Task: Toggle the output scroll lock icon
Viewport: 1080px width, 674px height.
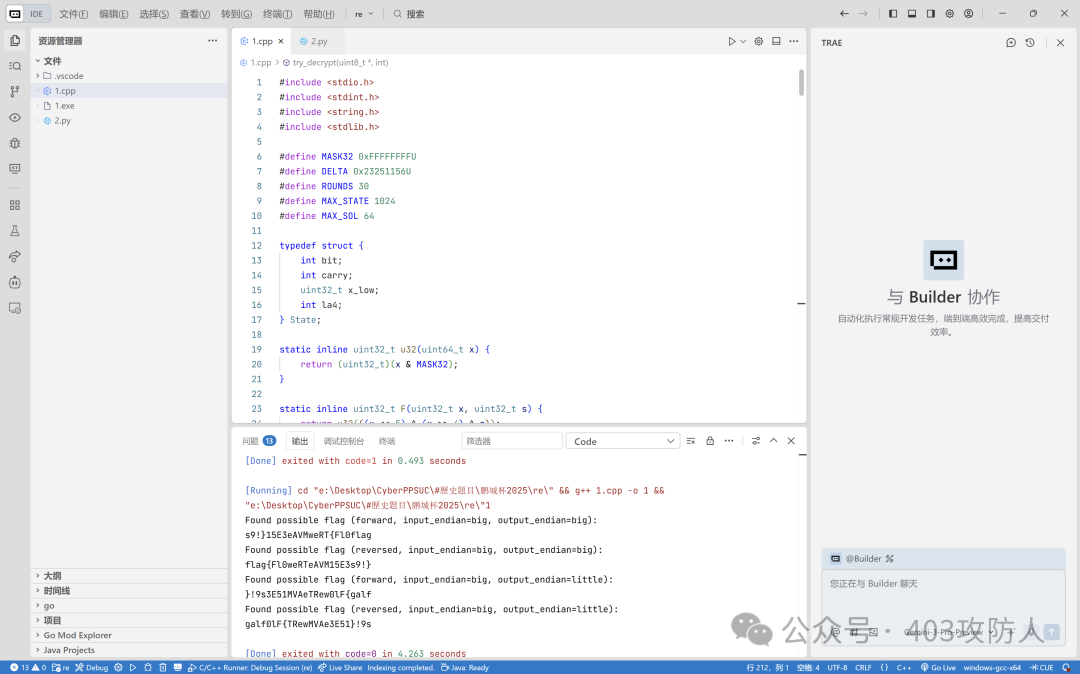Action: click(710, 441)
